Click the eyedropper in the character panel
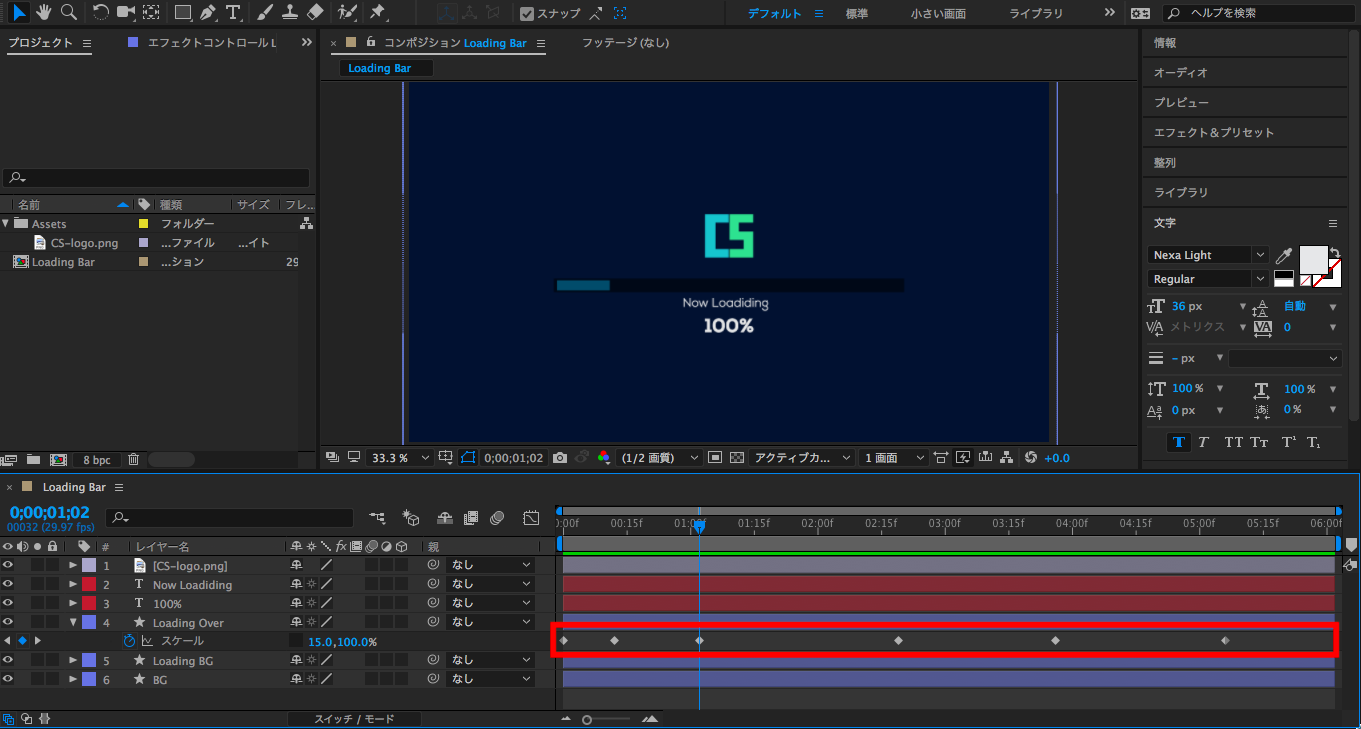Screen dimensions: 1361x729 (1284, 256)
